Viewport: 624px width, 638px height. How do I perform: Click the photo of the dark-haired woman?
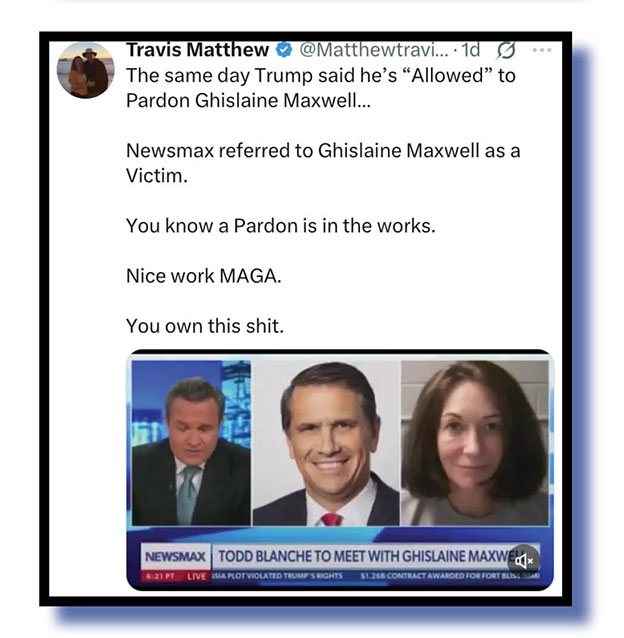[x=475, y=443]
